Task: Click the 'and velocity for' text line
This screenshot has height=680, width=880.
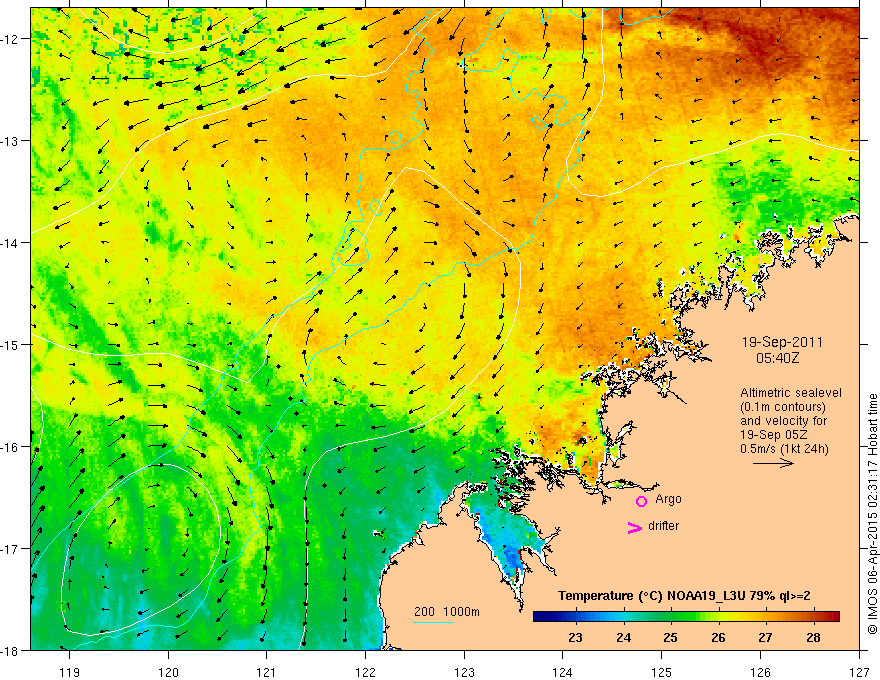Action: (x=783, y=421)
